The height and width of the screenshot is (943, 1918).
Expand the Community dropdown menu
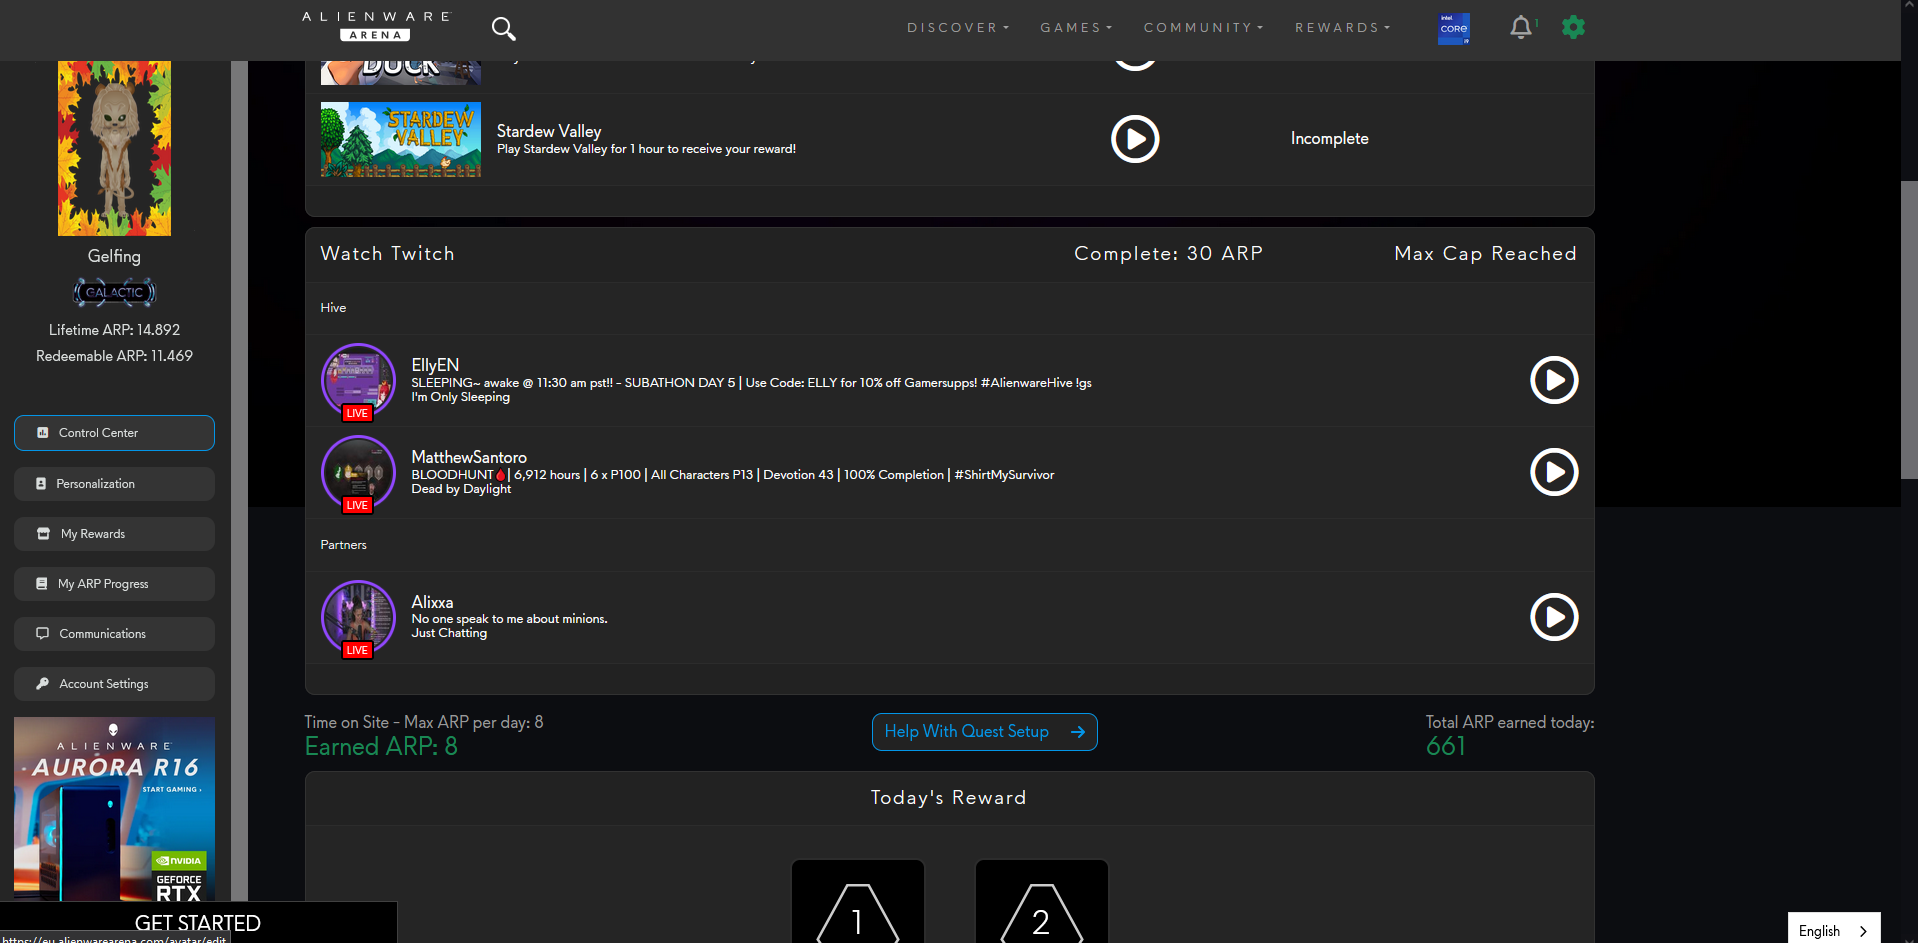[x=1203, y=28]
